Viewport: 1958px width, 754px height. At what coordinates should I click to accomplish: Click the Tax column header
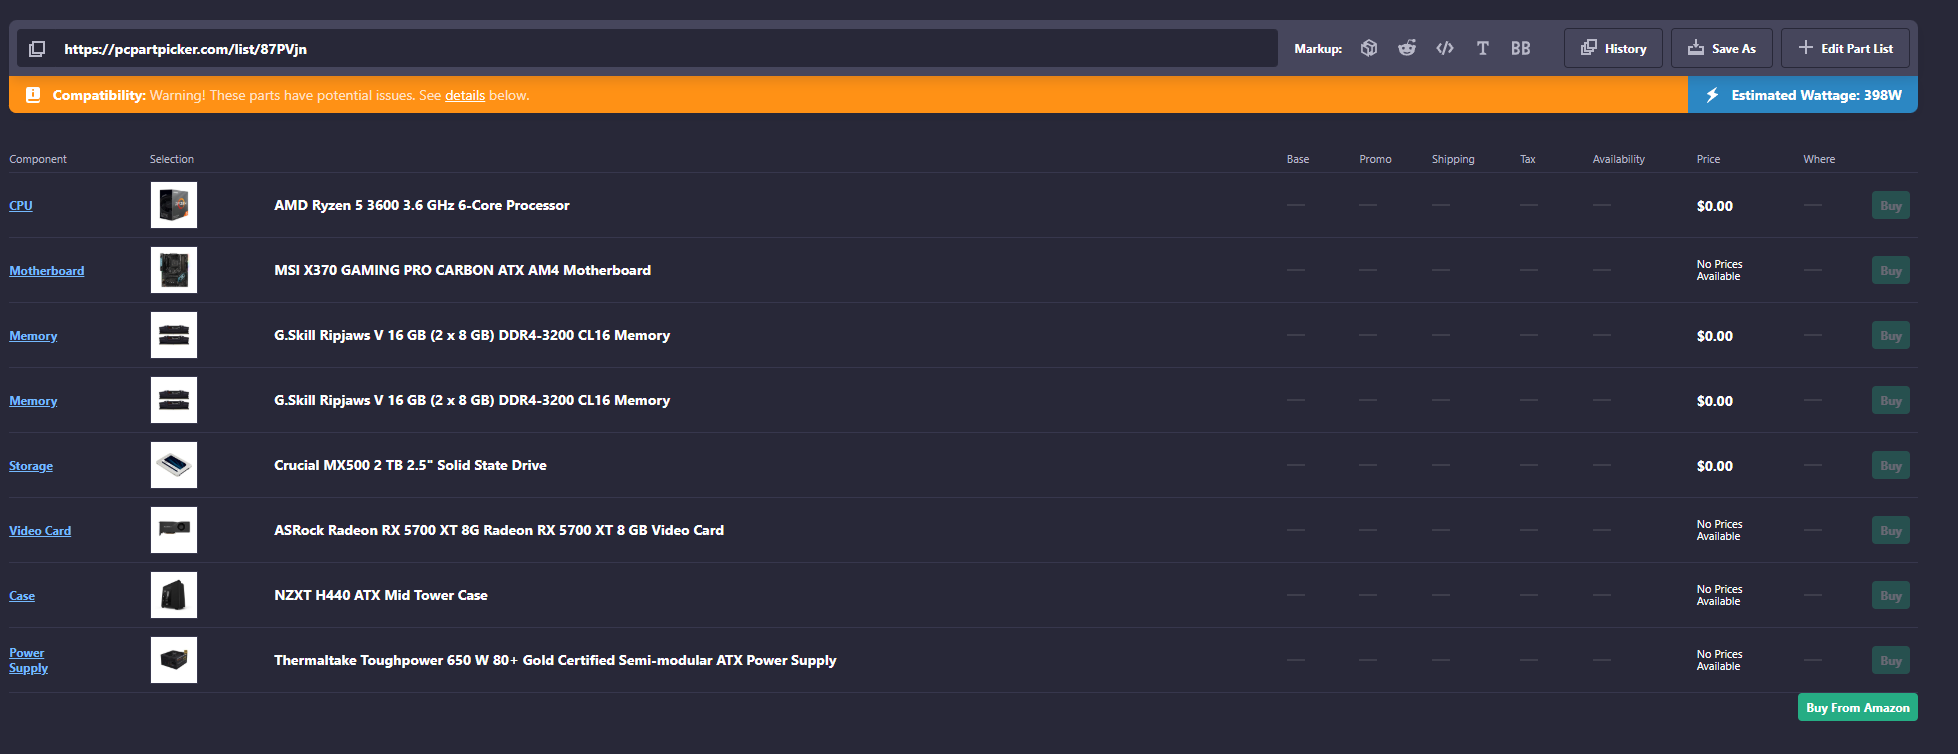pyautogui.click(x=1528, y=159)
